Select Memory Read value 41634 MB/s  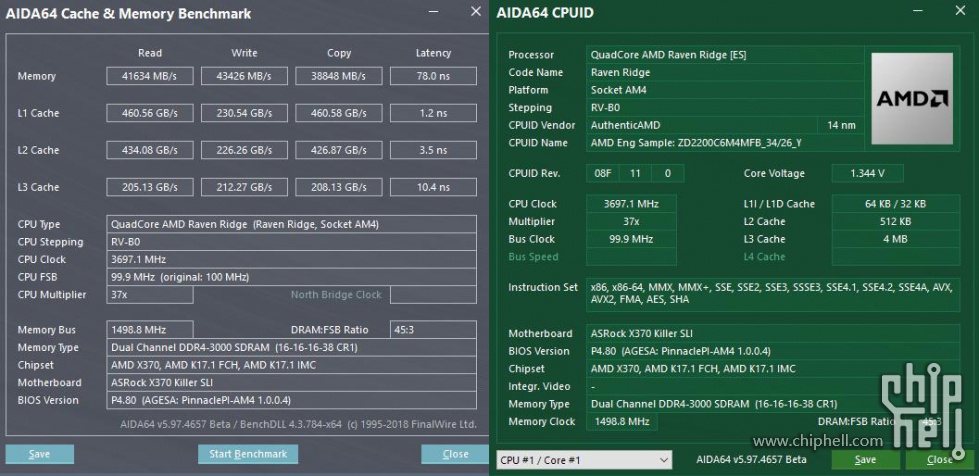click(150, 76)
